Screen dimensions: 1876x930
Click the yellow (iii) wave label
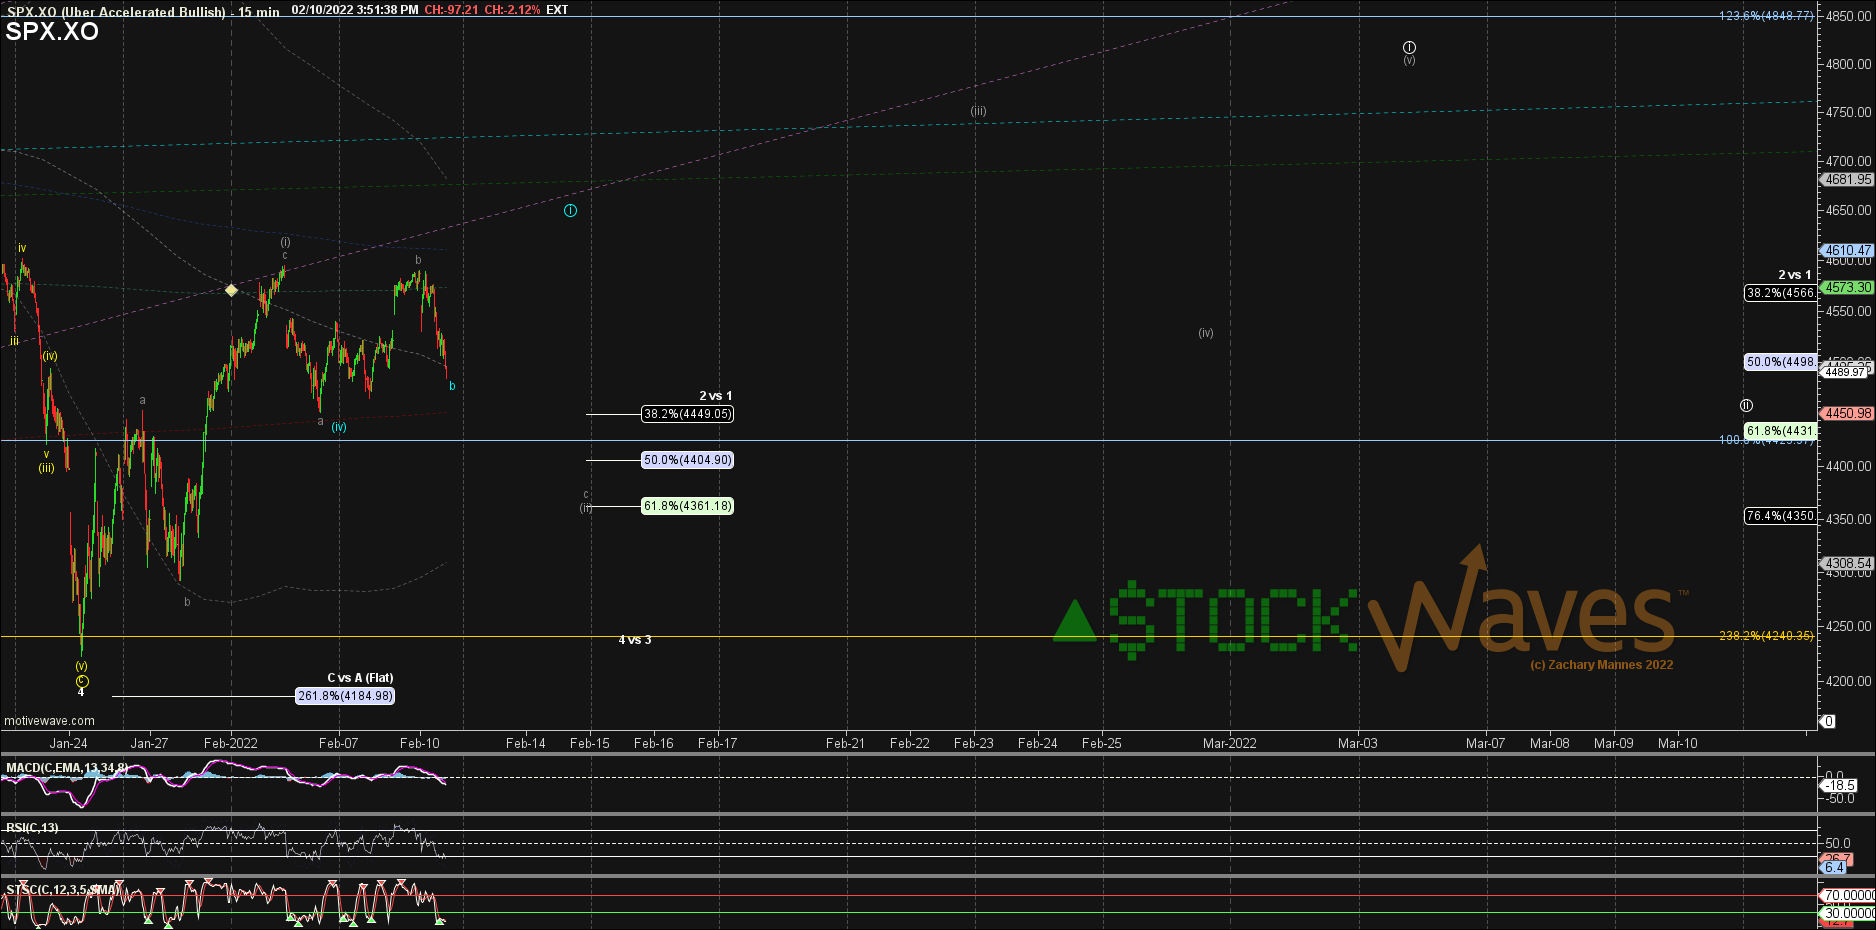pyautogui.click(x=47, y=468)
